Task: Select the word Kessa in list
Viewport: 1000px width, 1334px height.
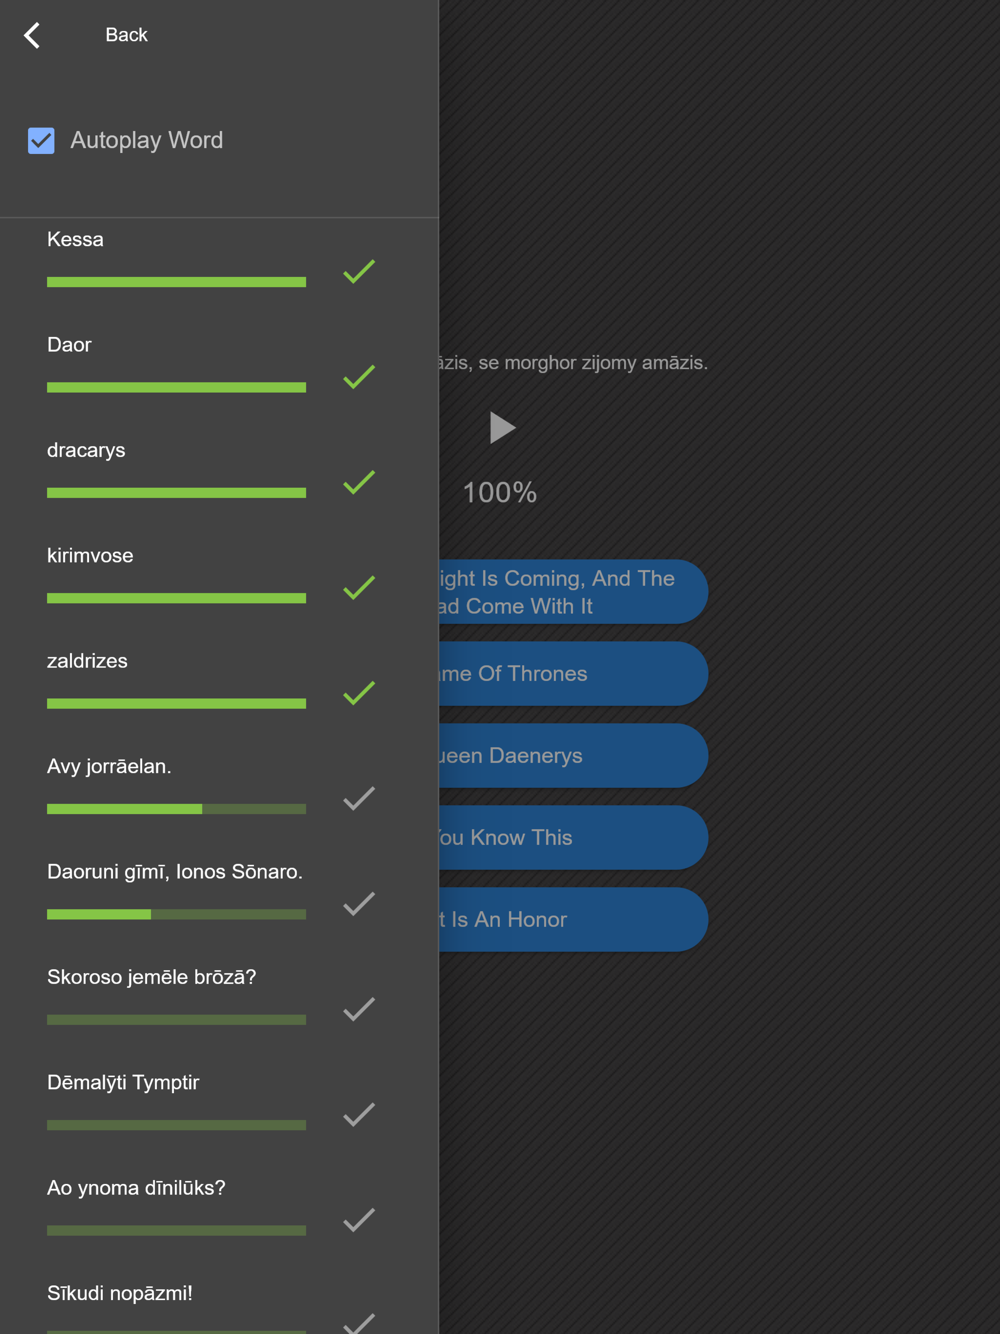Action: 75,239
